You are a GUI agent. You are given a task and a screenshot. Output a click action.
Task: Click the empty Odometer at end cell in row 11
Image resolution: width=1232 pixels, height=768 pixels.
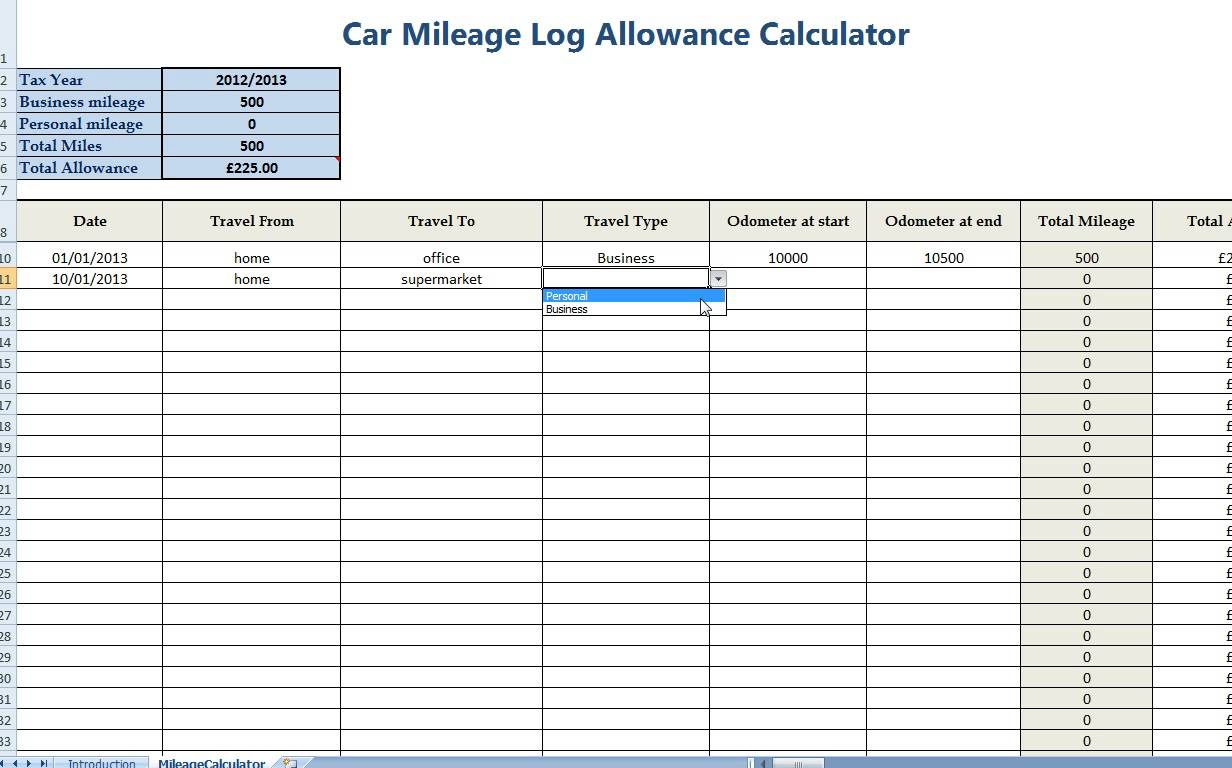pos(943,279)
